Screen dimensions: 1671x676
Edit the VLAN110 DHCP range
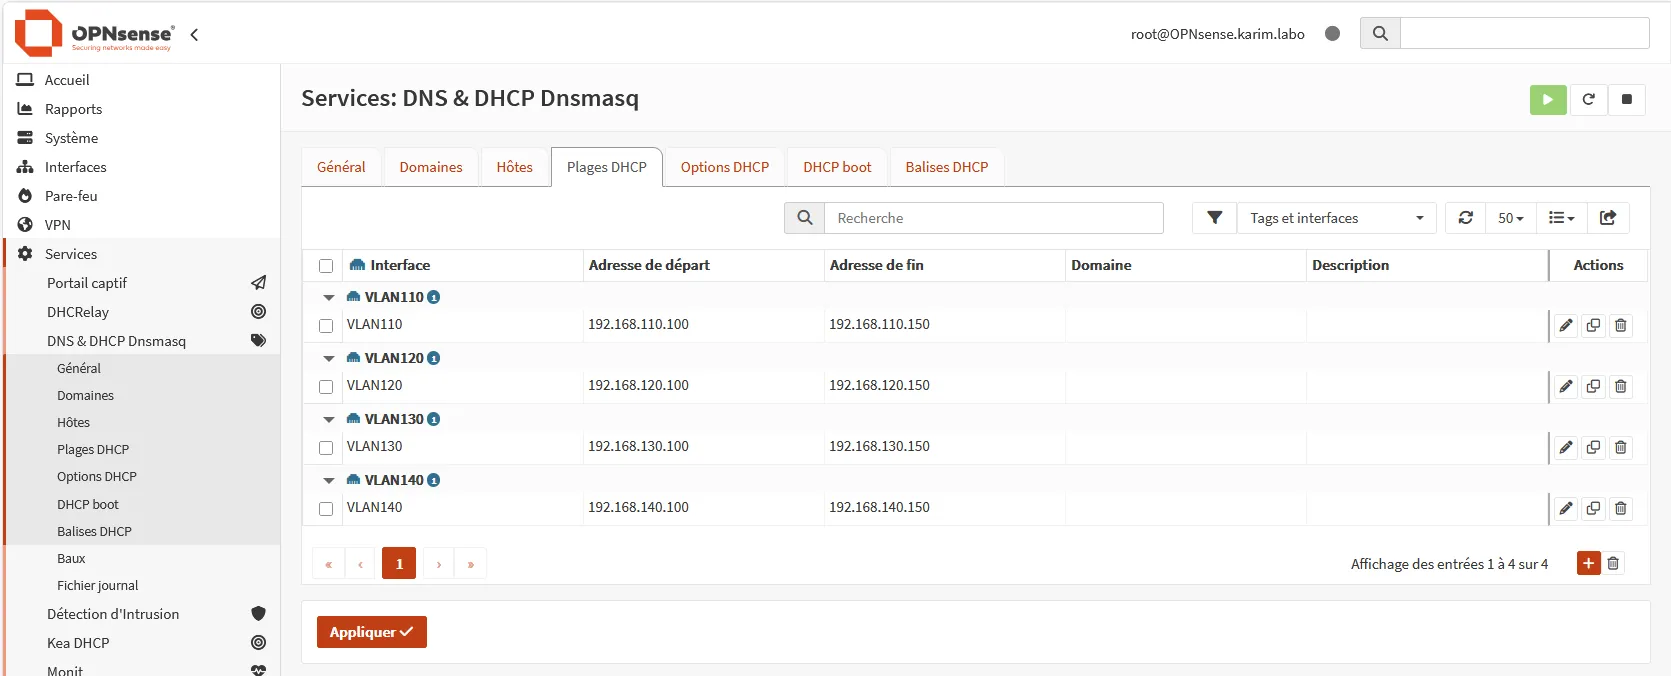pyautogui.click(x=1566, y=325)
